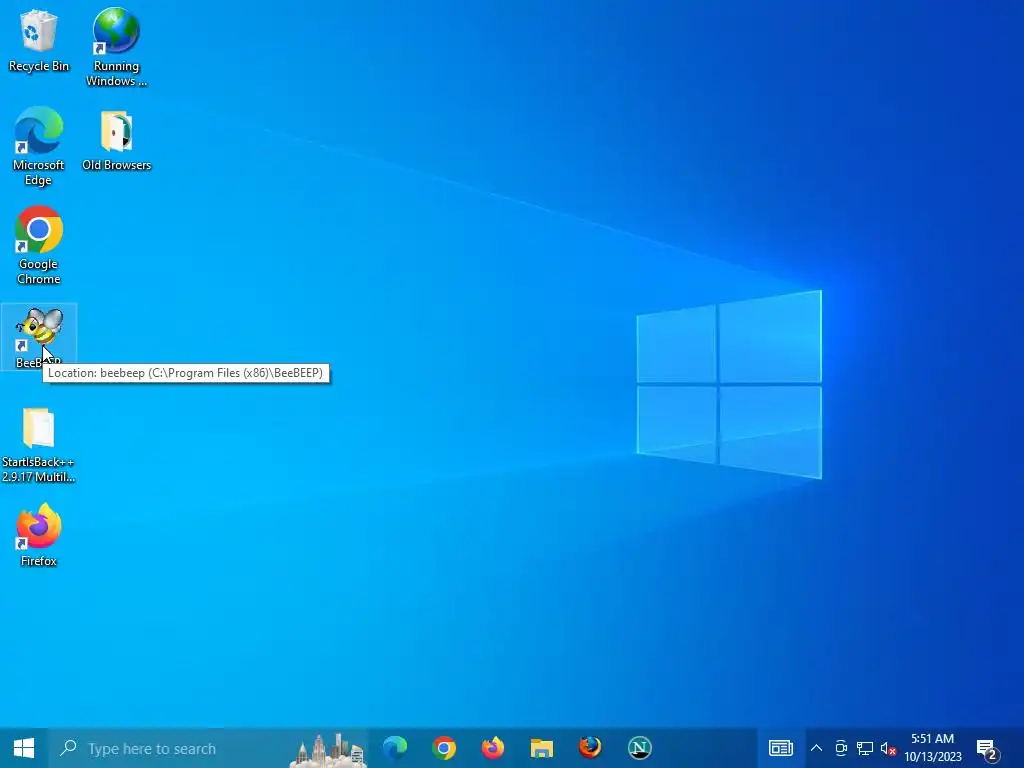Launch new Firefox from the taskbar
1024x768 pixels.
492,748
